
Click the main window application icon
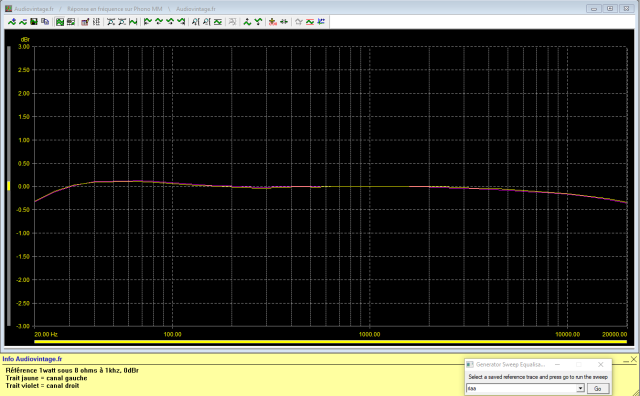[8, 9]
